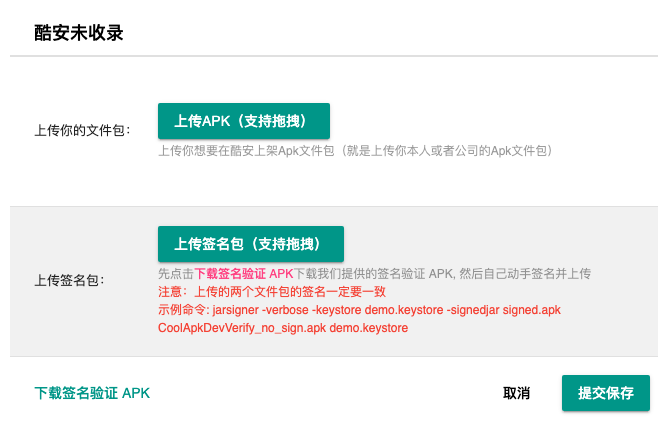Image resolution: width=669 pixels, height=442 pixels.
Task: Select the 上传签名包 field label
Action: [75, 281]
